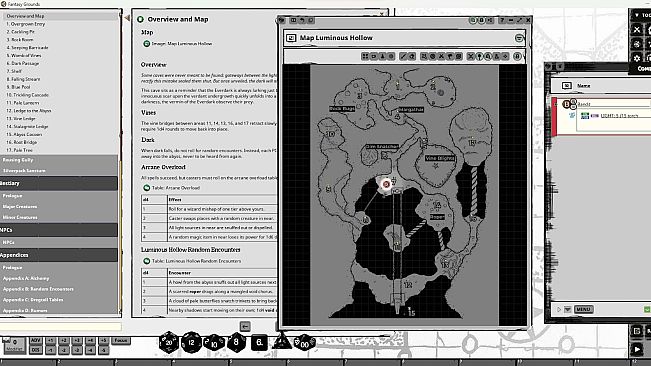Click the LIGHT effect in combat tracker
This screenshot has height=366, width=651.
coord(619,116)
